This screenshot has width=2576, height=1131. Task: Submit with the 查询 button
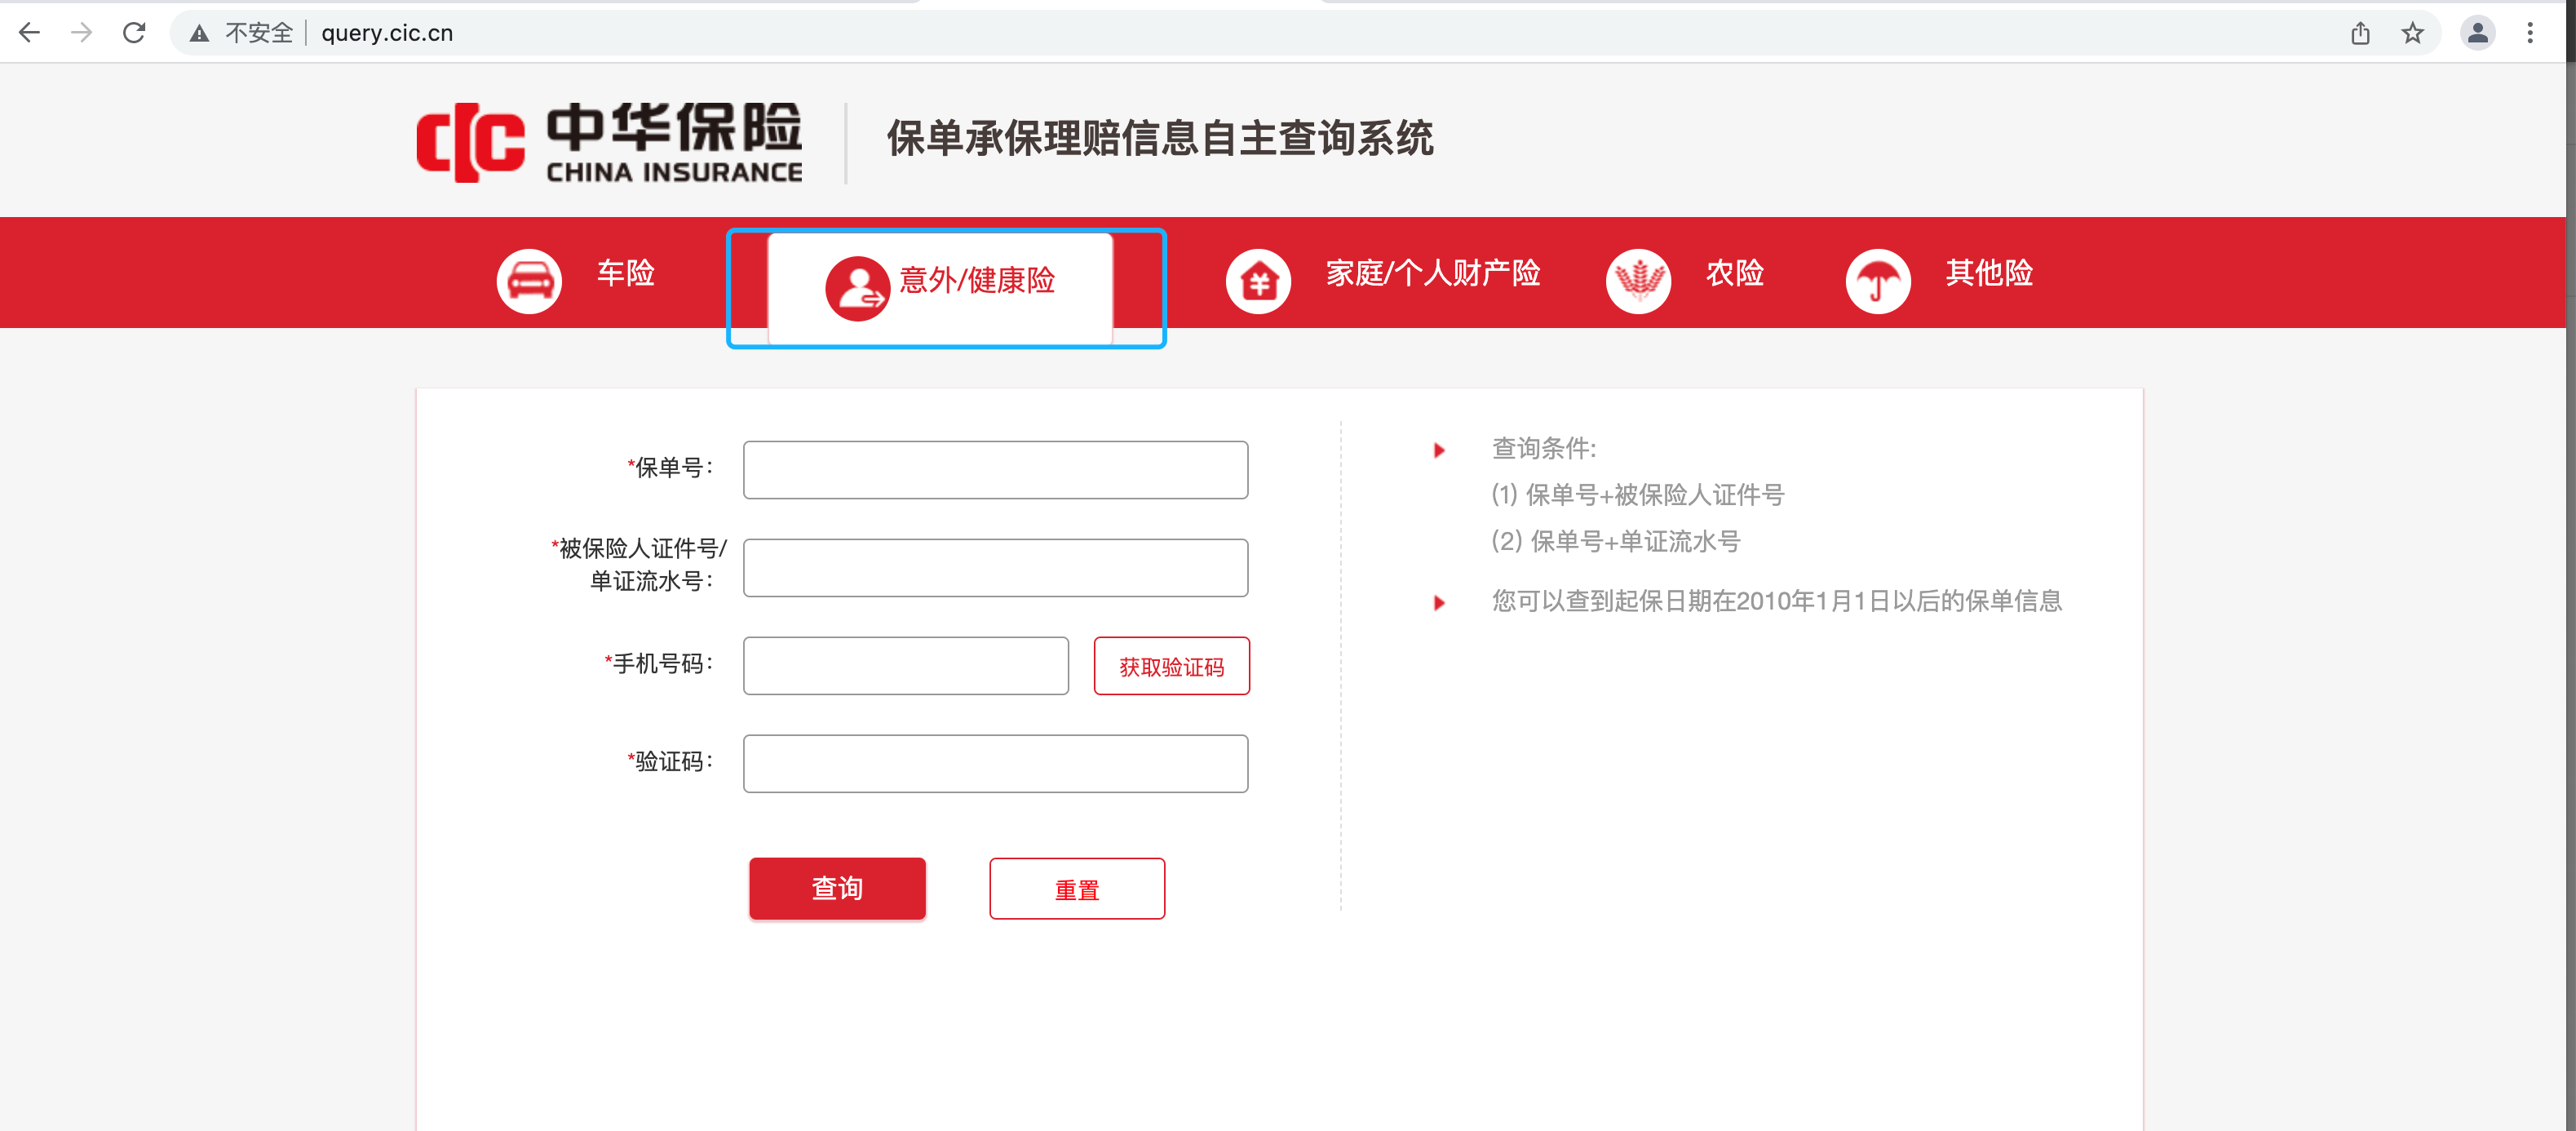[x=837, y=888]
